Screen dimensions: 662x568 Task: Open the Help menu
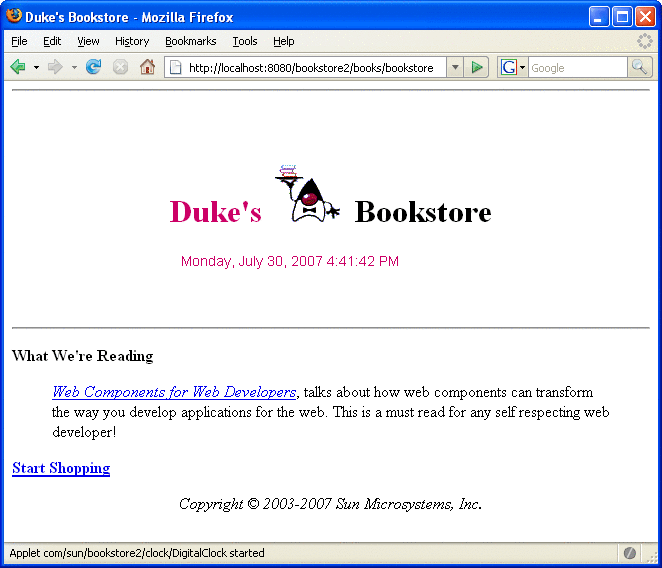(x=284, y=41)
